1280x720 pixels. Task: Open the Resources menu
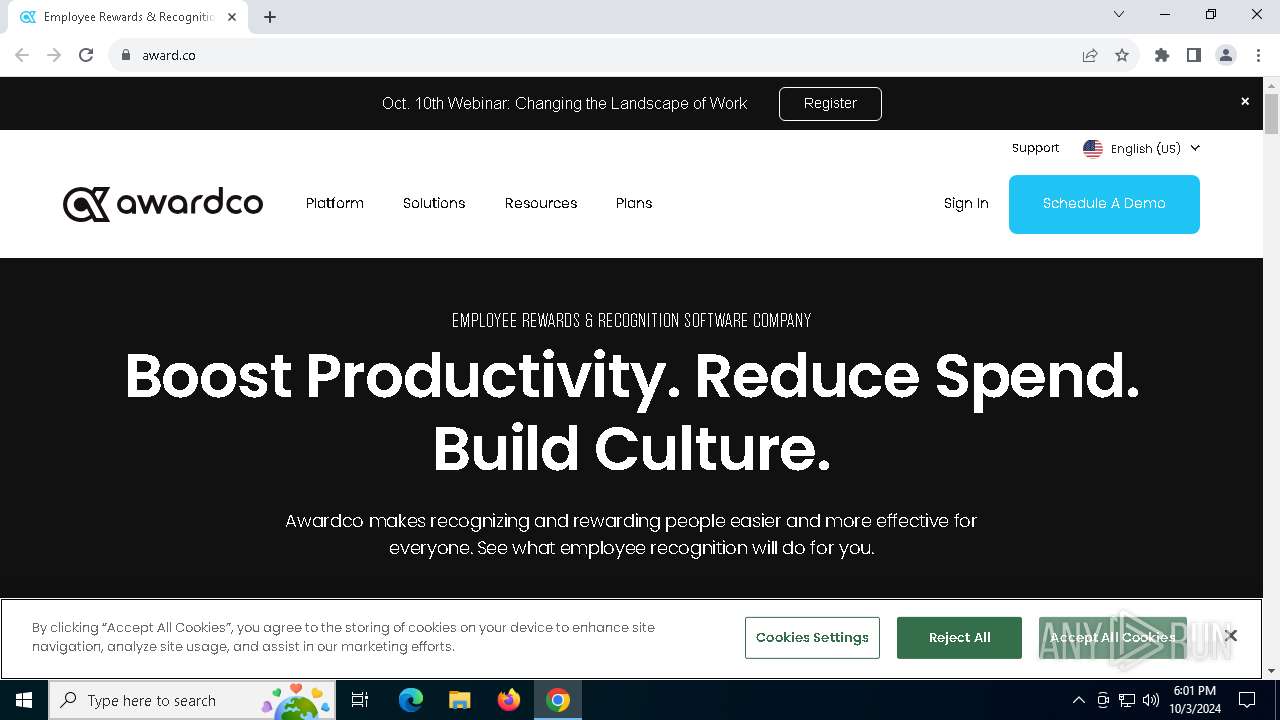coord(541,203)
